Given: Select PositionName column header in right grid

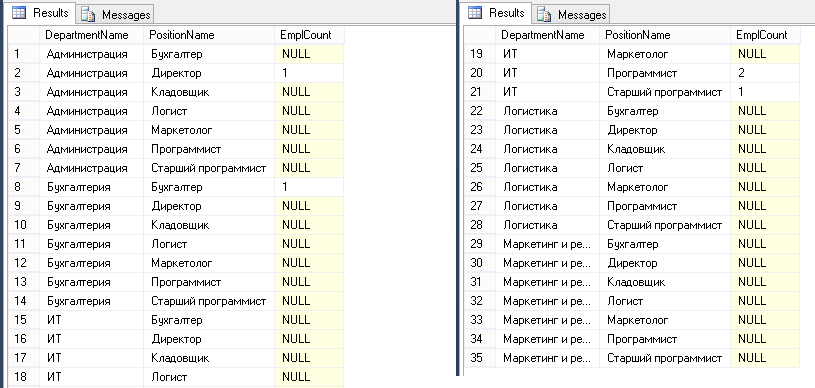Looking at the screenshot, I should click(x=665, y=35).
